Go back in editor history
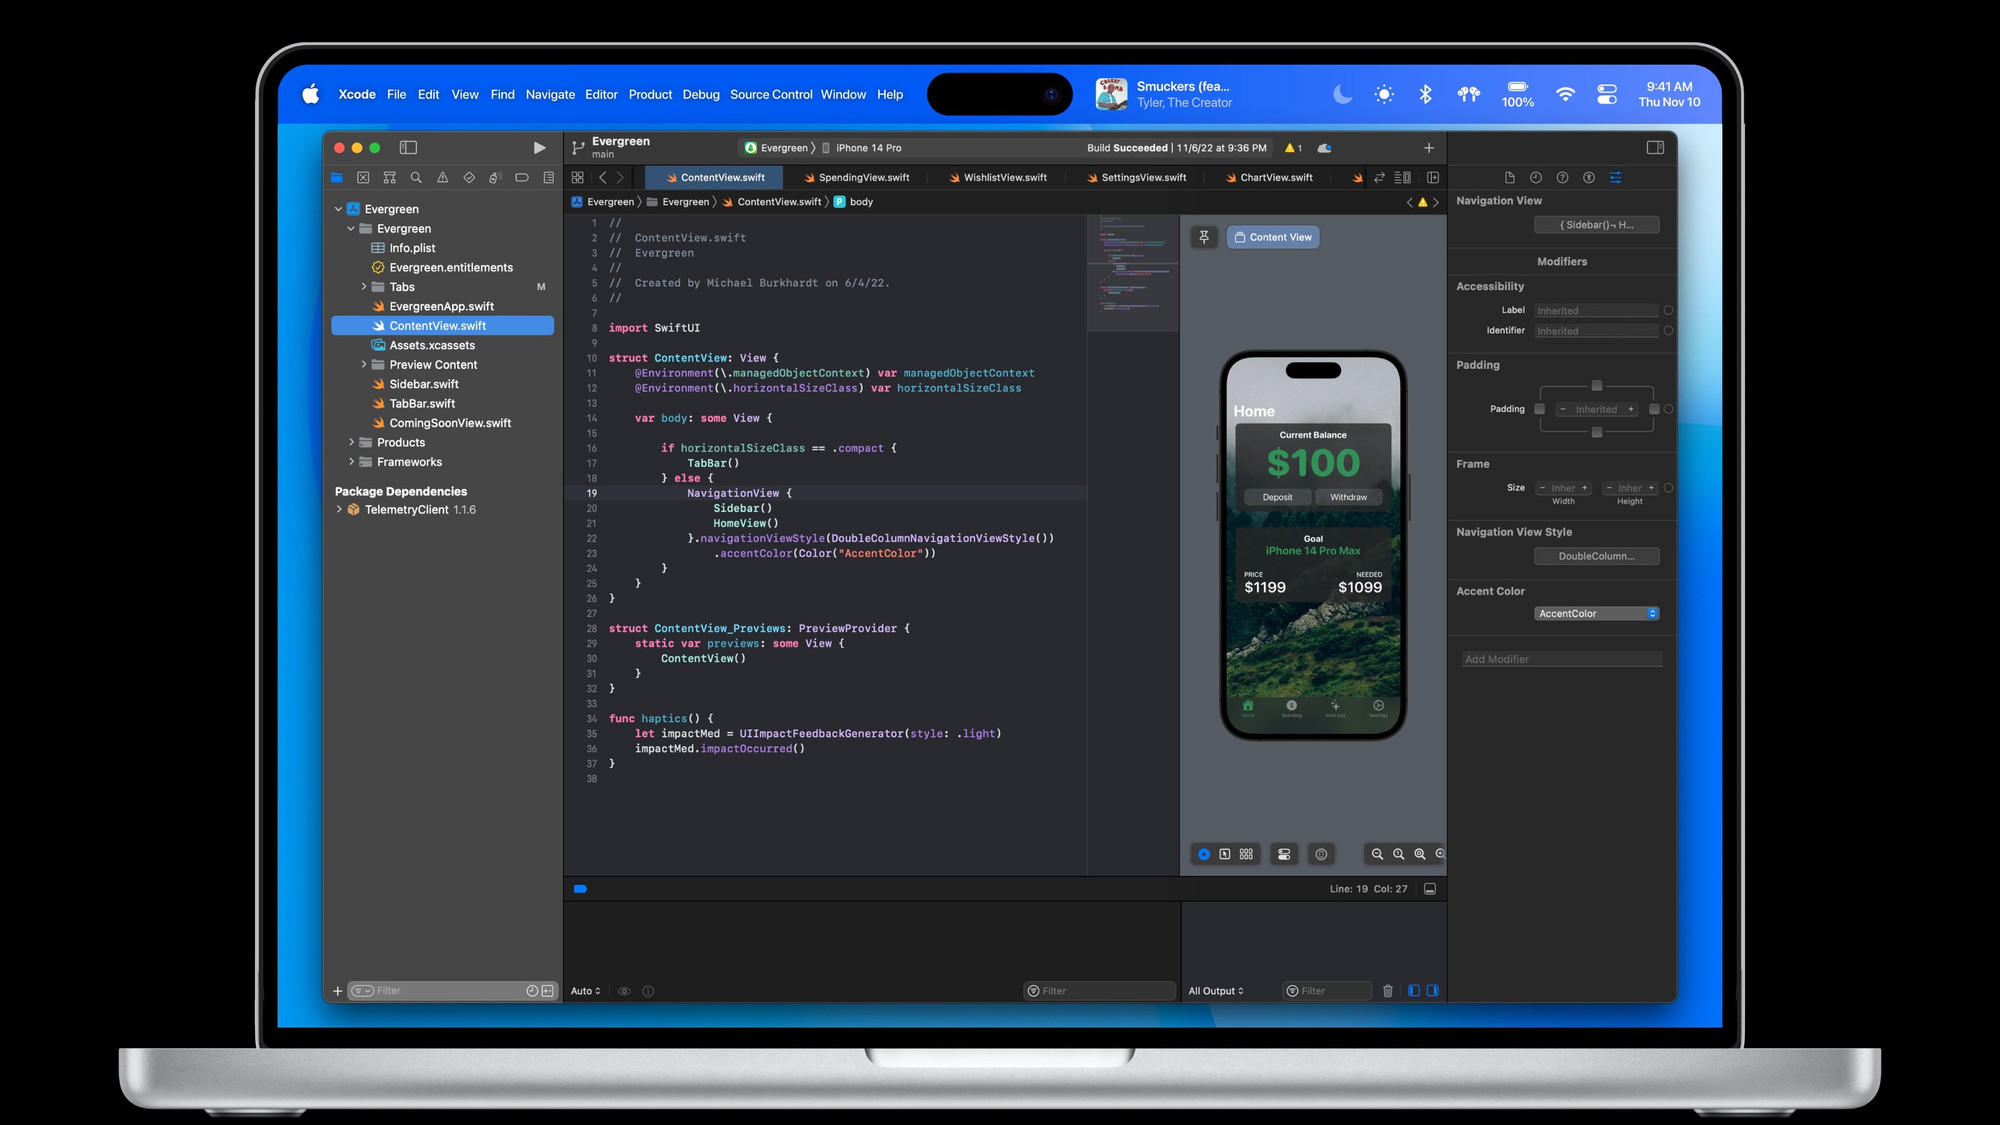 coord(602,178)
